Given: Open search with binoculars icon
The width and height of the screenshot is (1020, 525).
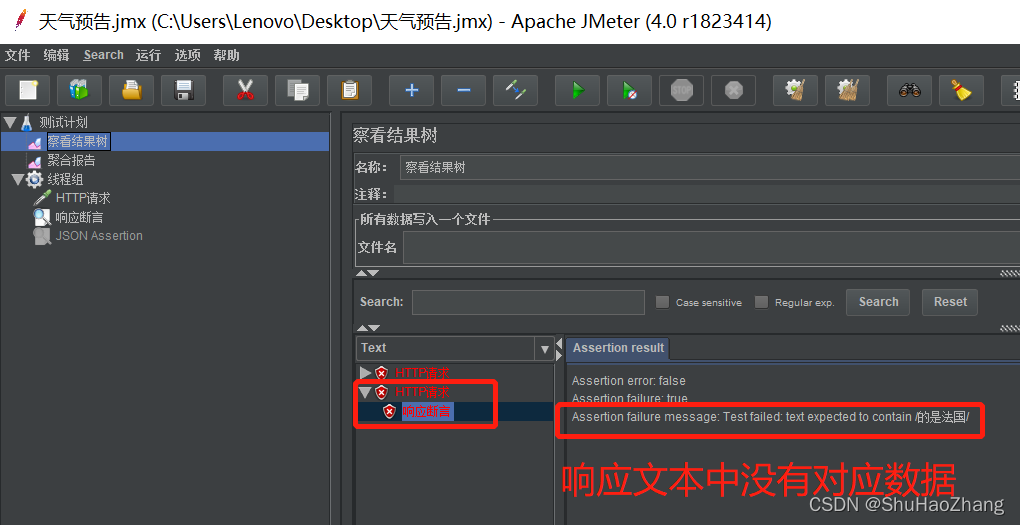Looking at the screenshot, I should [x=909, y=90].
